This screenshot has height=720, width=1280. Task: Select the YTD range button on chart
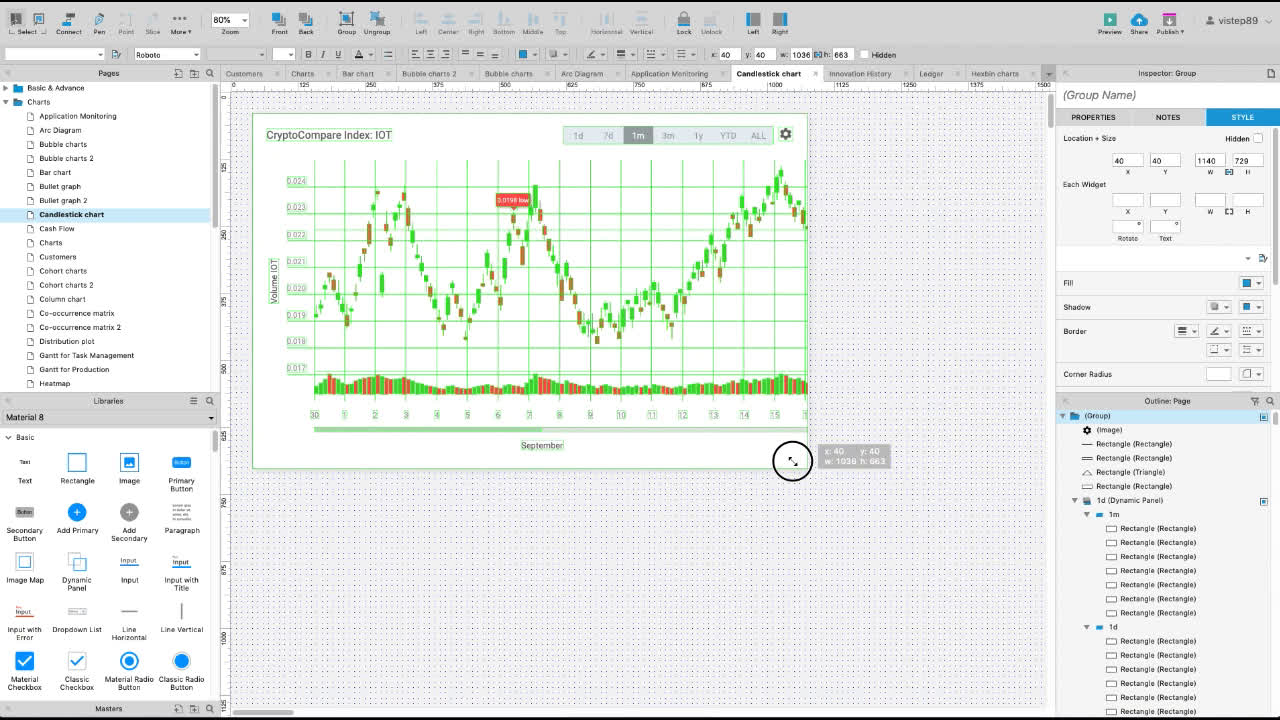click(728, 135)
